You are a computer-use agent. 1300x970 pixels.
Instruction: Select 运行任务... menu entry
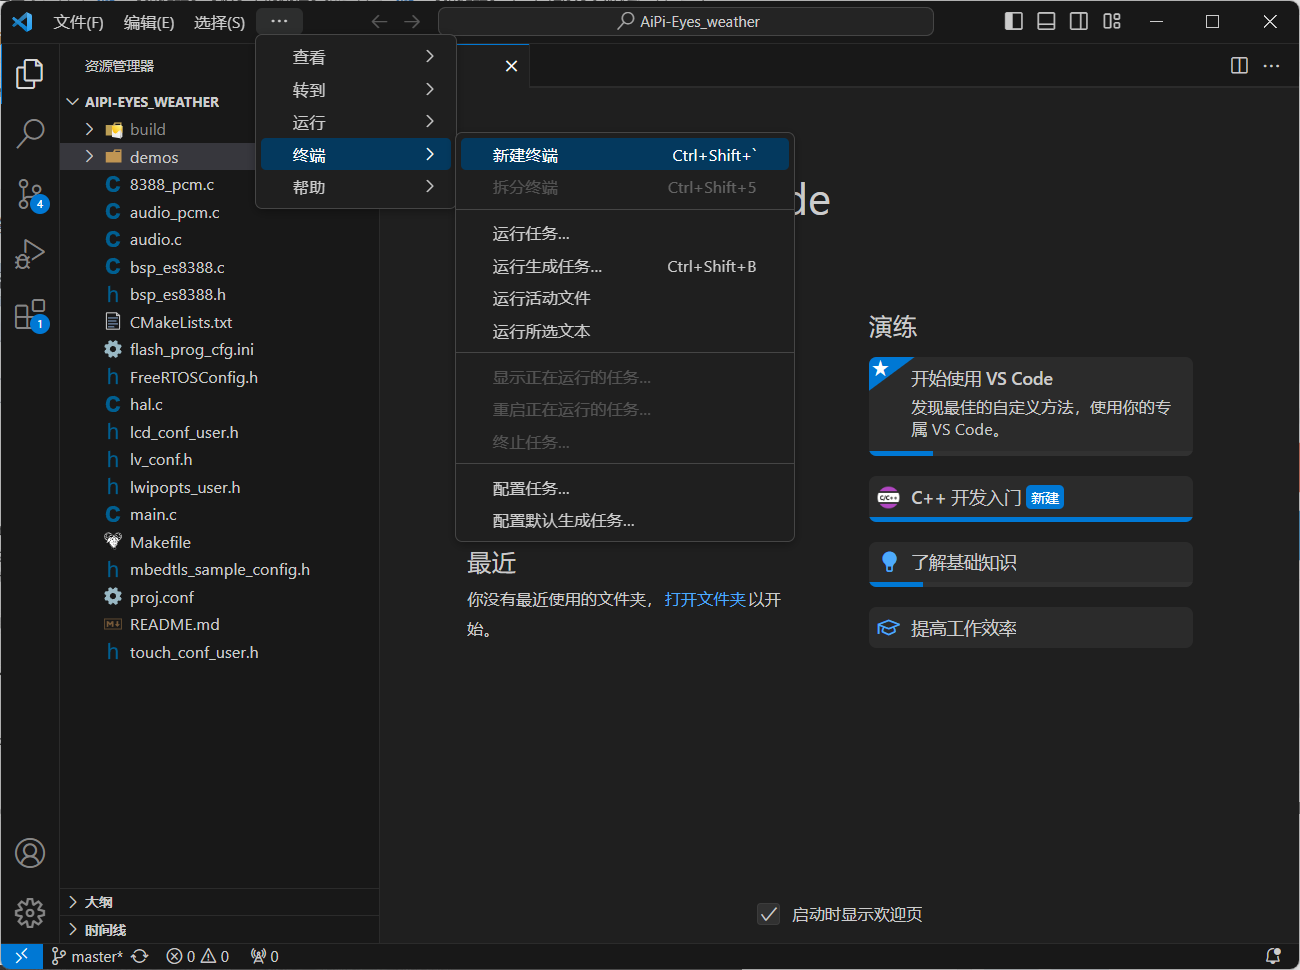[625, 234]
